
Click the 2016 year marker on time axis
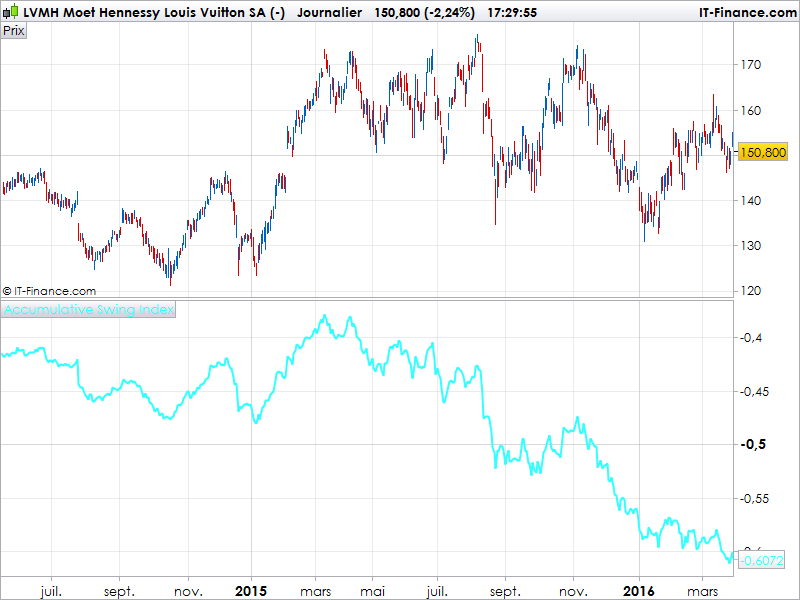(x=639, y=591)
